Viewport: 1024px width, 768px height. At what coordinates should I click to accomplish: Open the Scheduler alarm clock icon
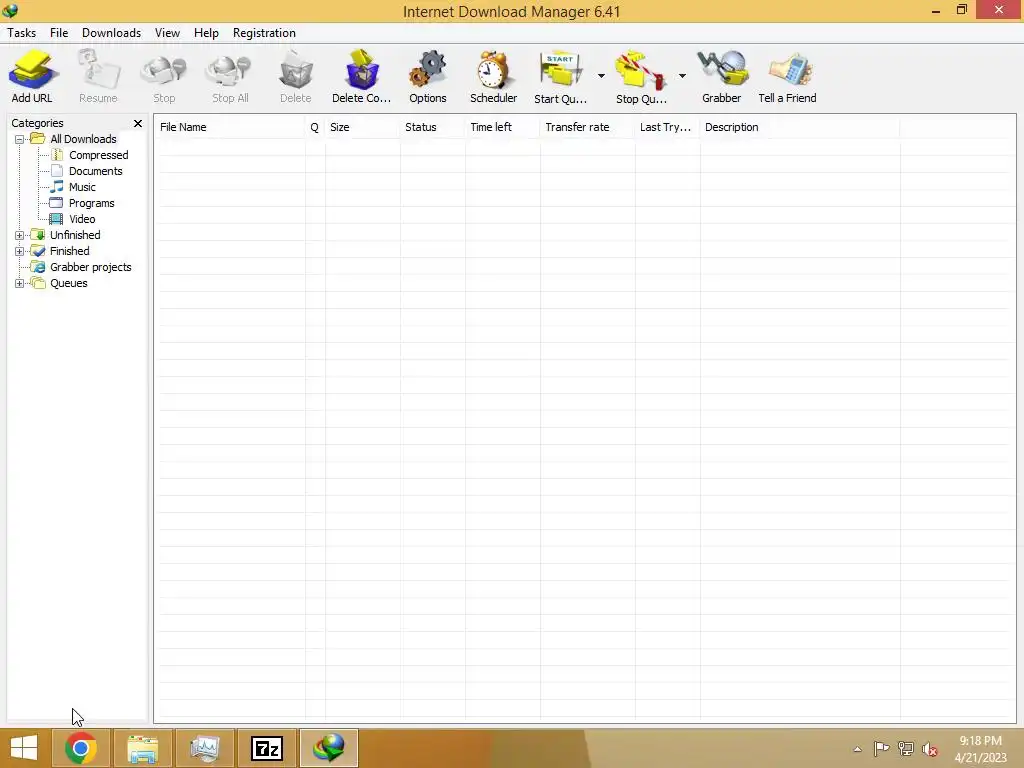[493, 76]
